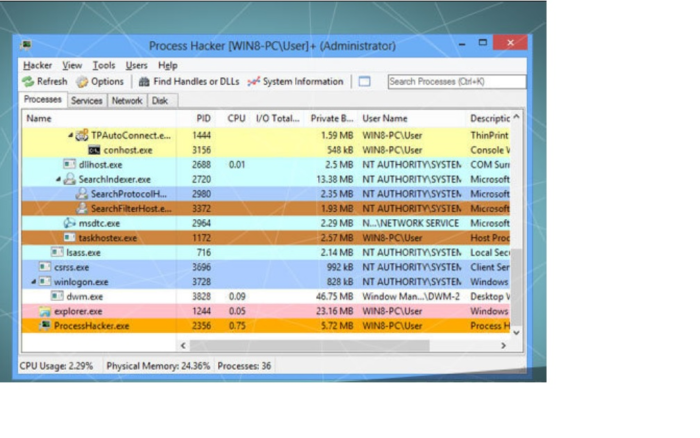Open the Tools menu
This screenshot has width=700, height=438.
point(104,65)
